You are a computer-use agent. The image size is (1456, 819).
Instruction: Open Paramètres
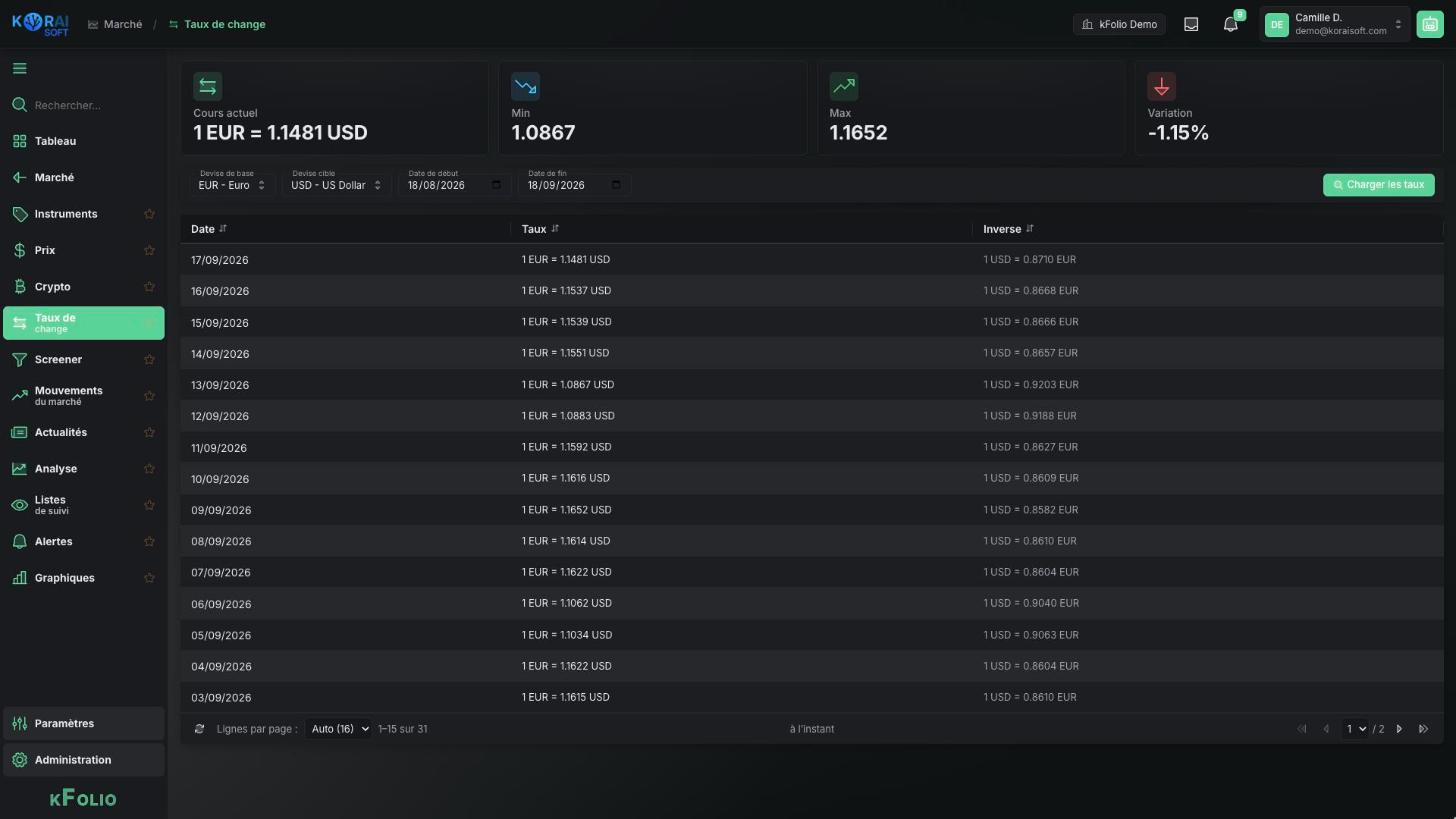pyautogui.click(x=83, y=724)
